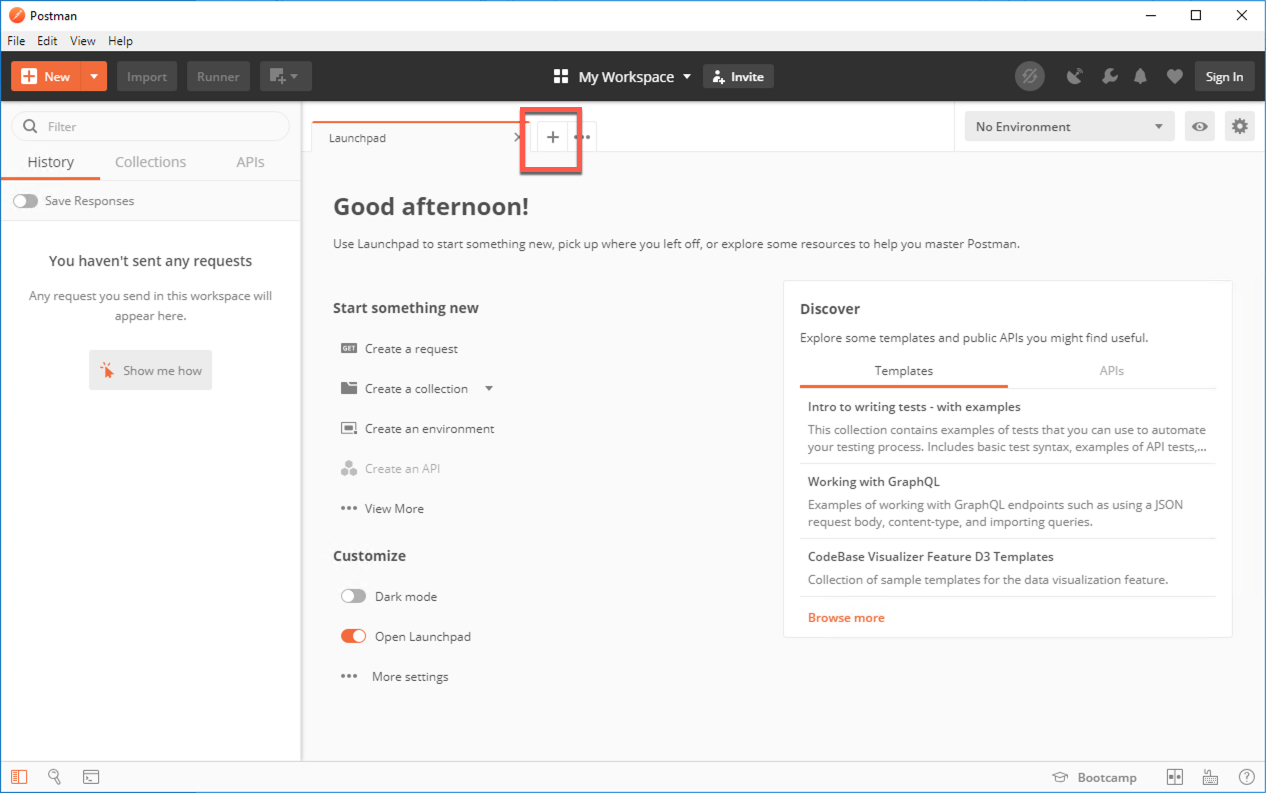Open the capture requests satellite icon
The image size is (1266, 793).
[x=1075, y=77]
